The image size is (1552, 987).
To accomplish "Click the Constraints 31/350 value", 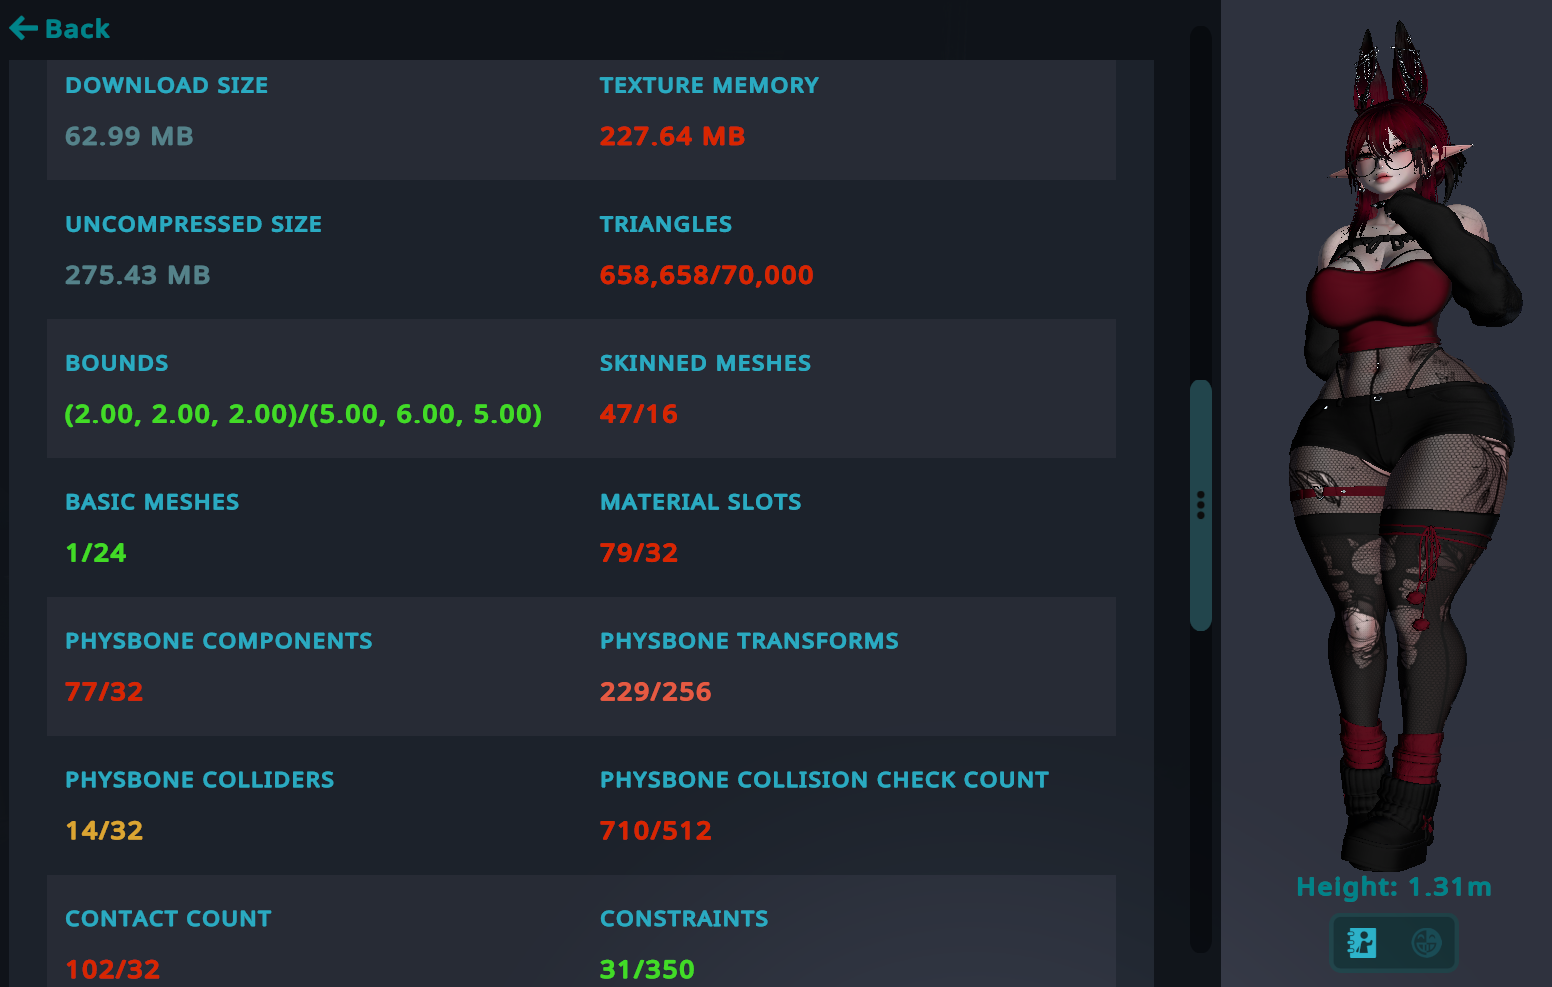I will pos(647,969).
